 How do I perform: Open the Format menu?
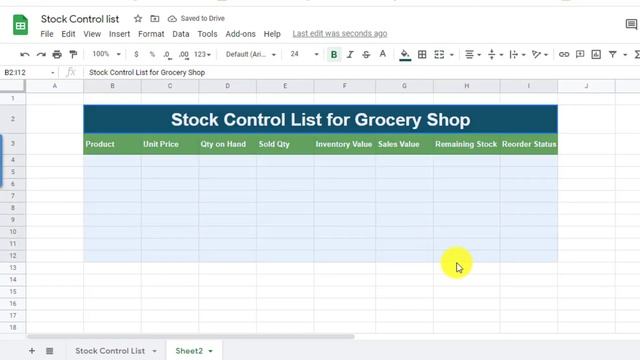coord(151,34)
